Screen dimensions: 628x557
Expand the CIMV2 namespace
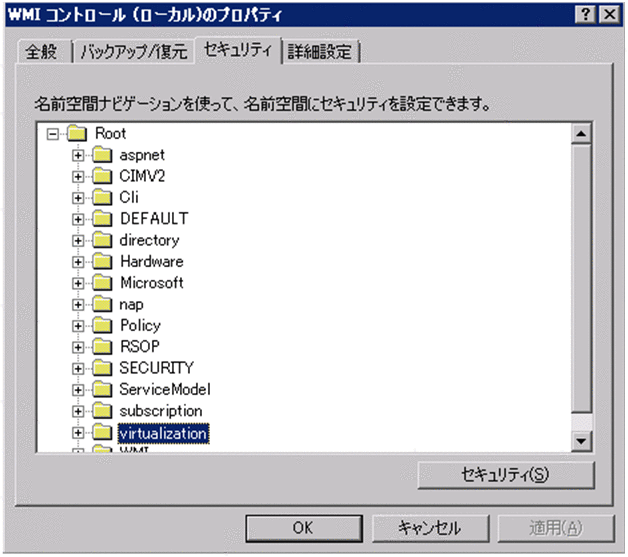78,177
